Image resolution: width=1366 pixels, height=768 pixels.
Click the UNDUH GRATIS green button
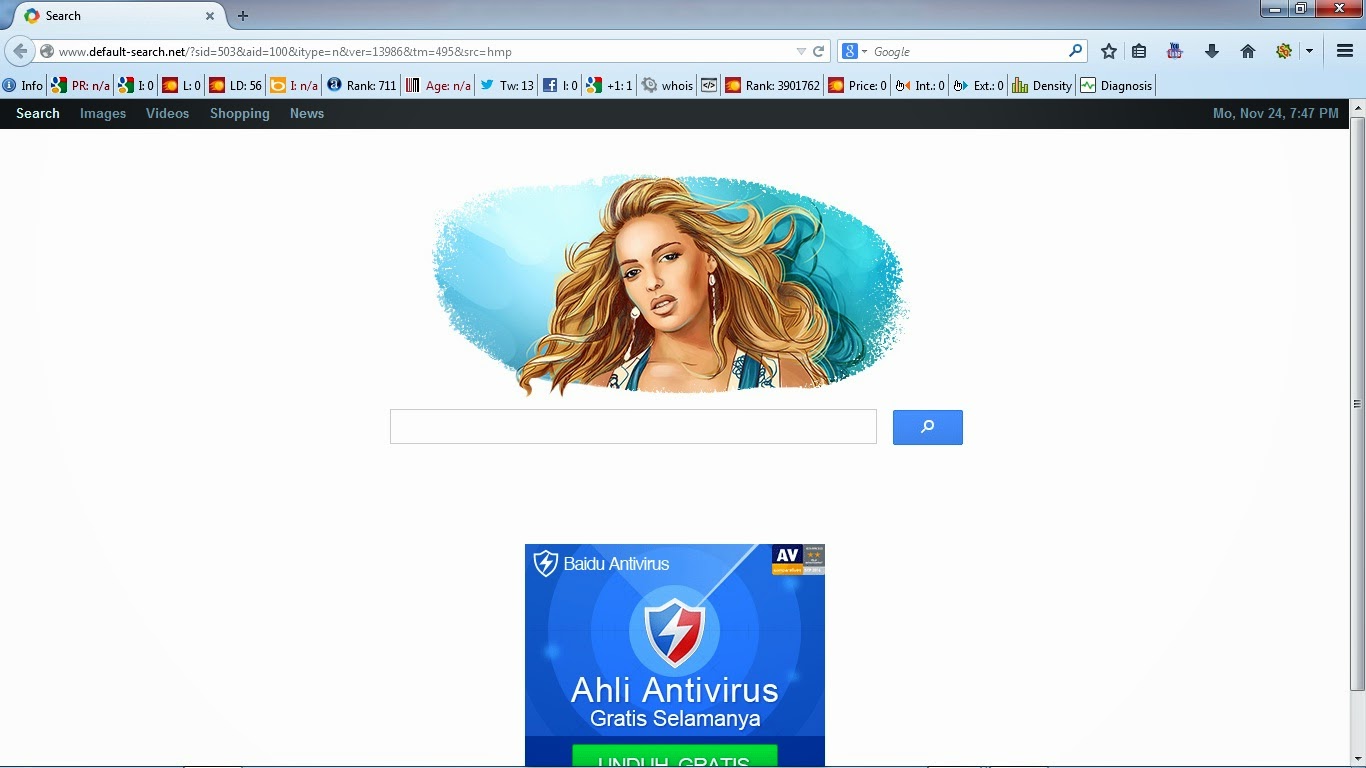pyautogui.click(x=675, y=756)
